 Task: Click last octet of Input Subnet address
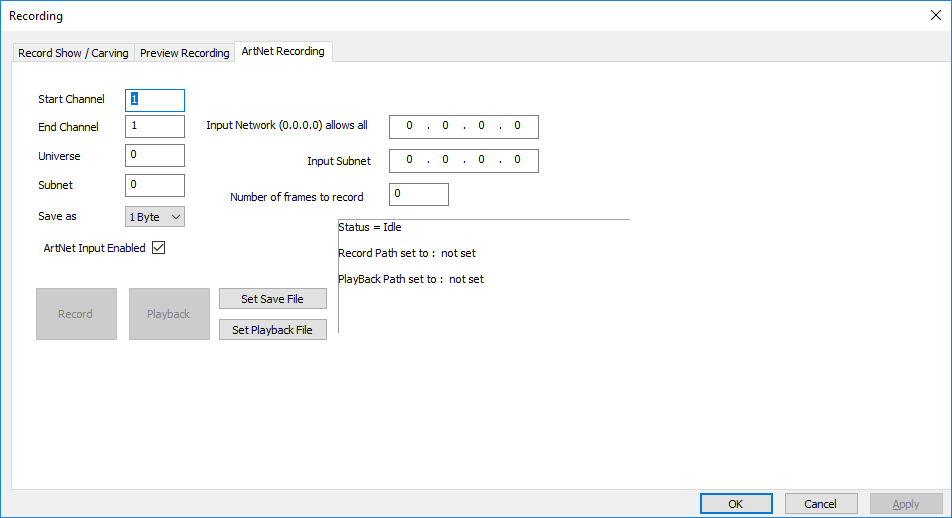517,160
